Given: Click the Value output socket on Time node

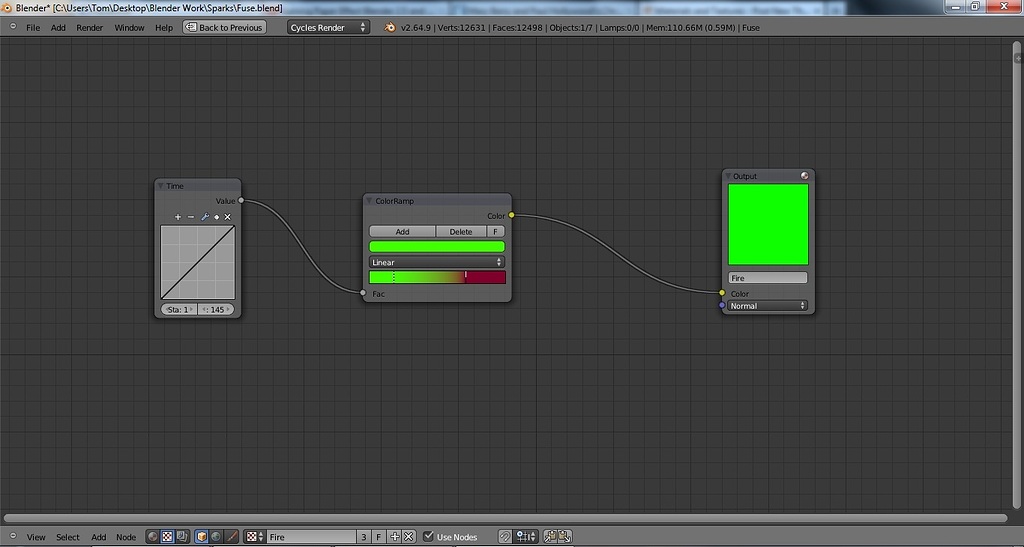Looking at the screenshot, I should click(x=241, y=200).
